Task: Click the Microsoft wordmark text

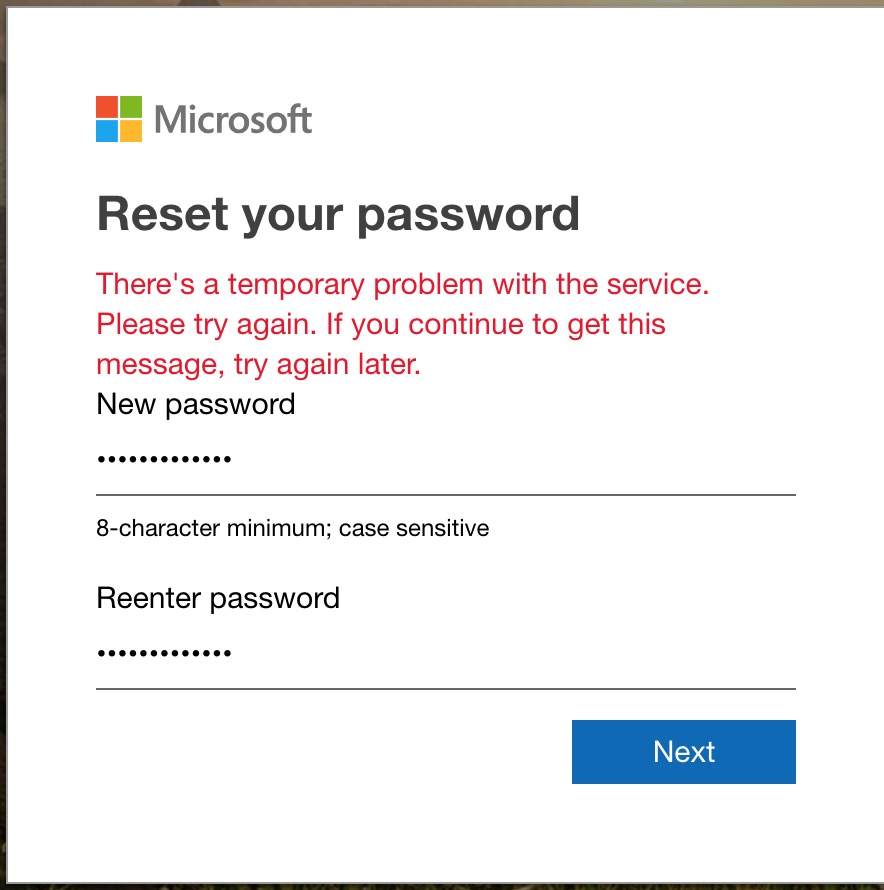Action: tap(233, 119)
